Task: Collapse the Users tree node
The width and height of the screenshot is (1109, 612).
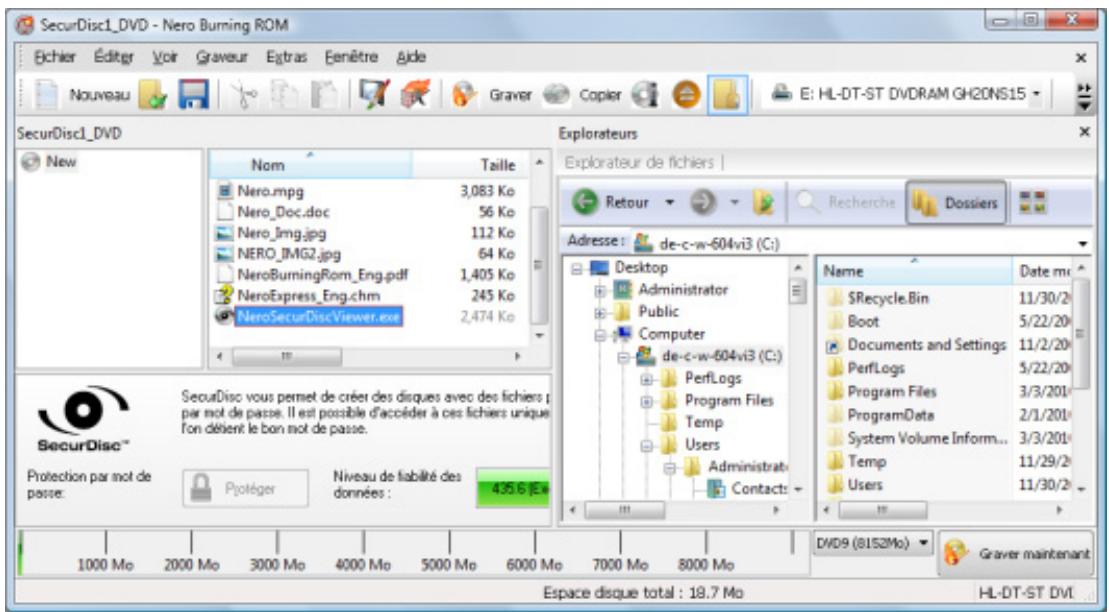Action: click(x=646, y=446)
